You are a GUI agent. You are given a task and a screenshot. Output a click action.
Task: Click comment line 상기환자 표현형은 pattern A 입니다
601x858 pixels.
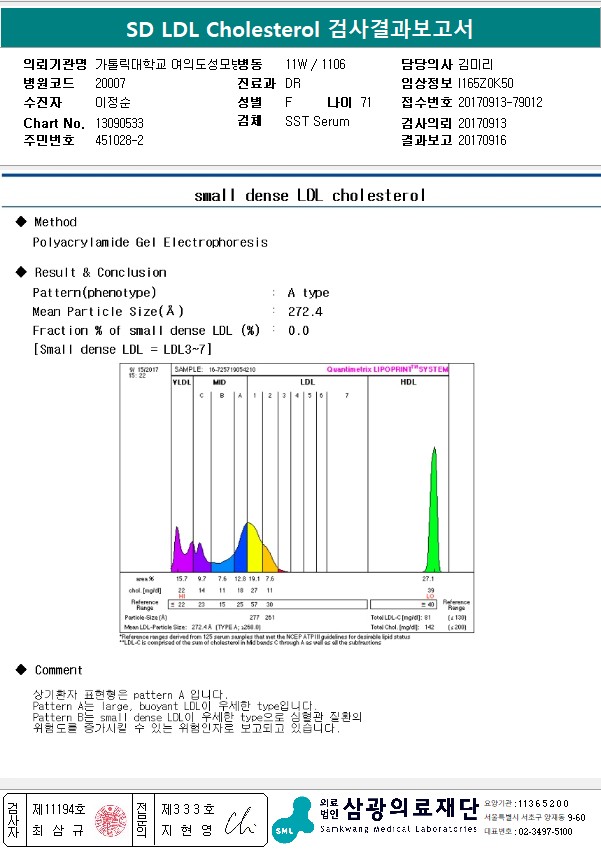tap(130, 695)
